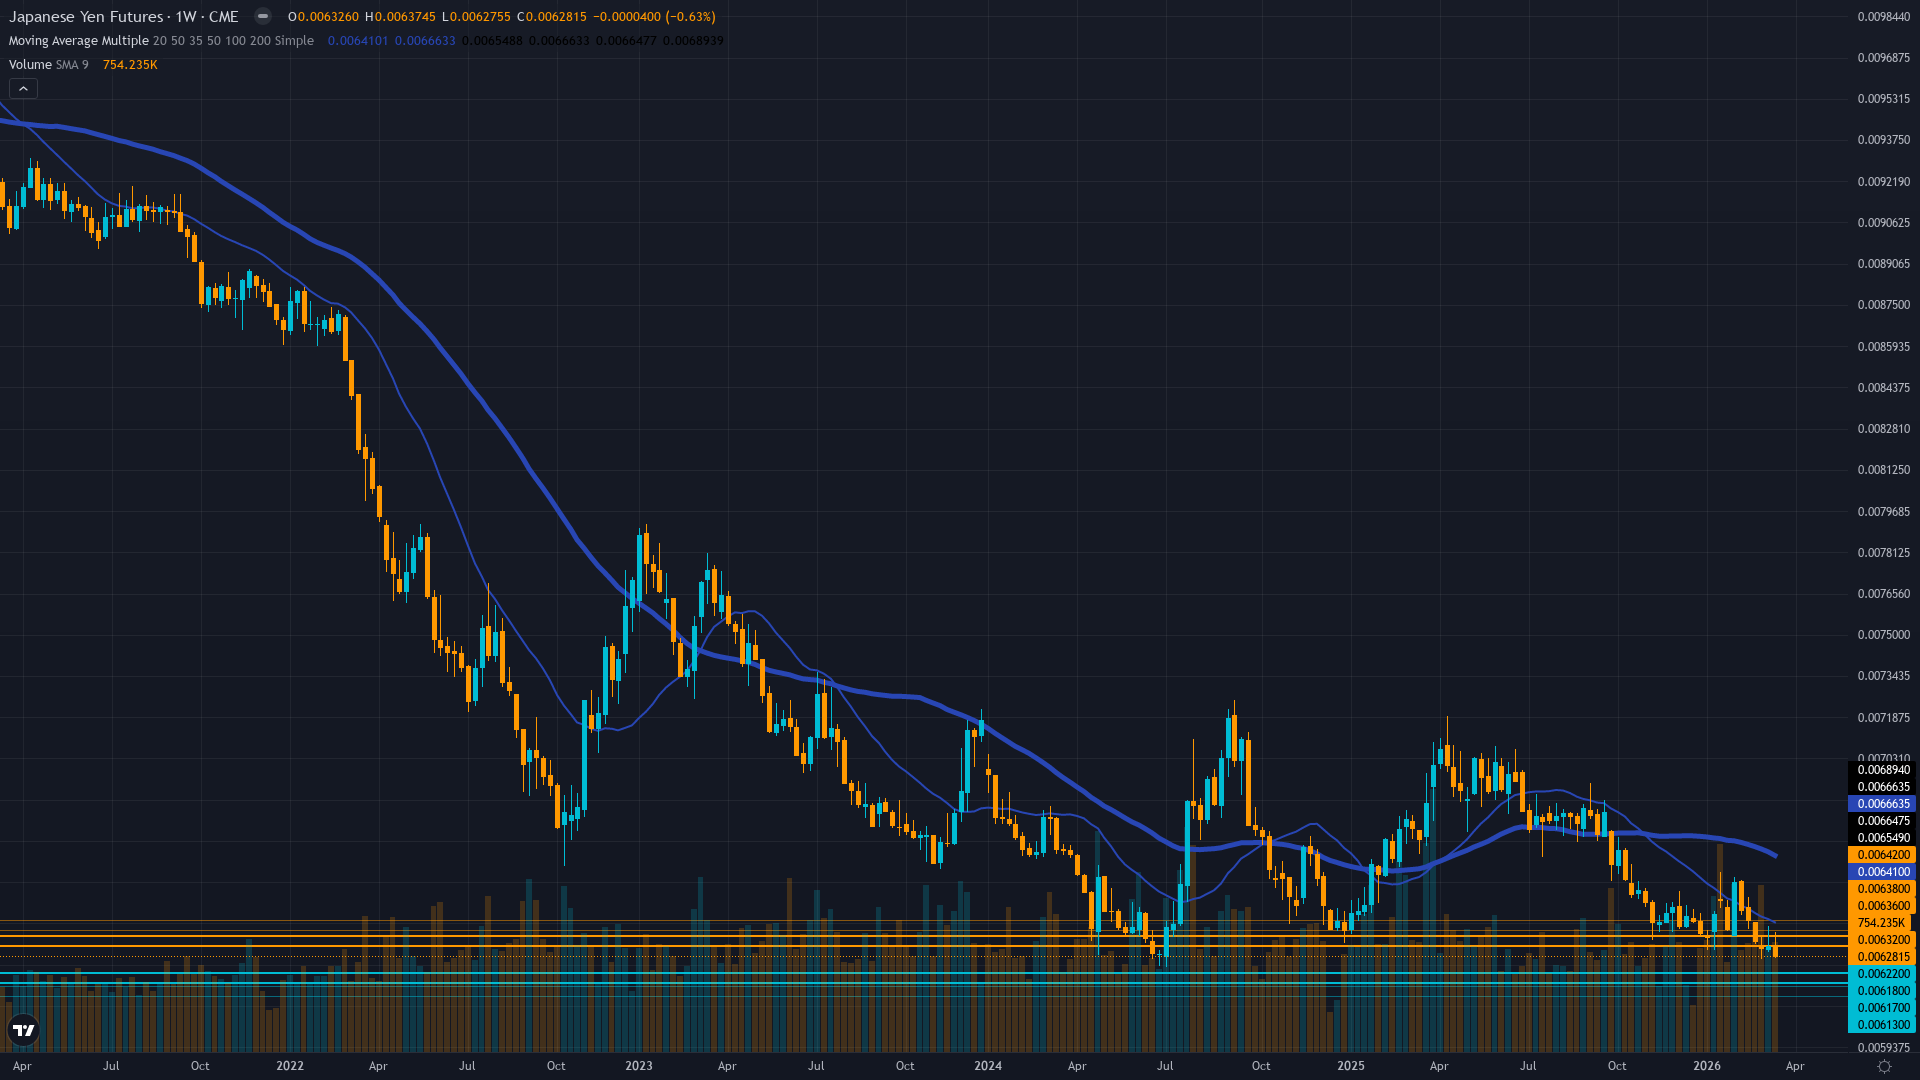Open TradingView logo at chart bottom-left
This screenshot has width=1920, height=1080.
pos(23,1030)
